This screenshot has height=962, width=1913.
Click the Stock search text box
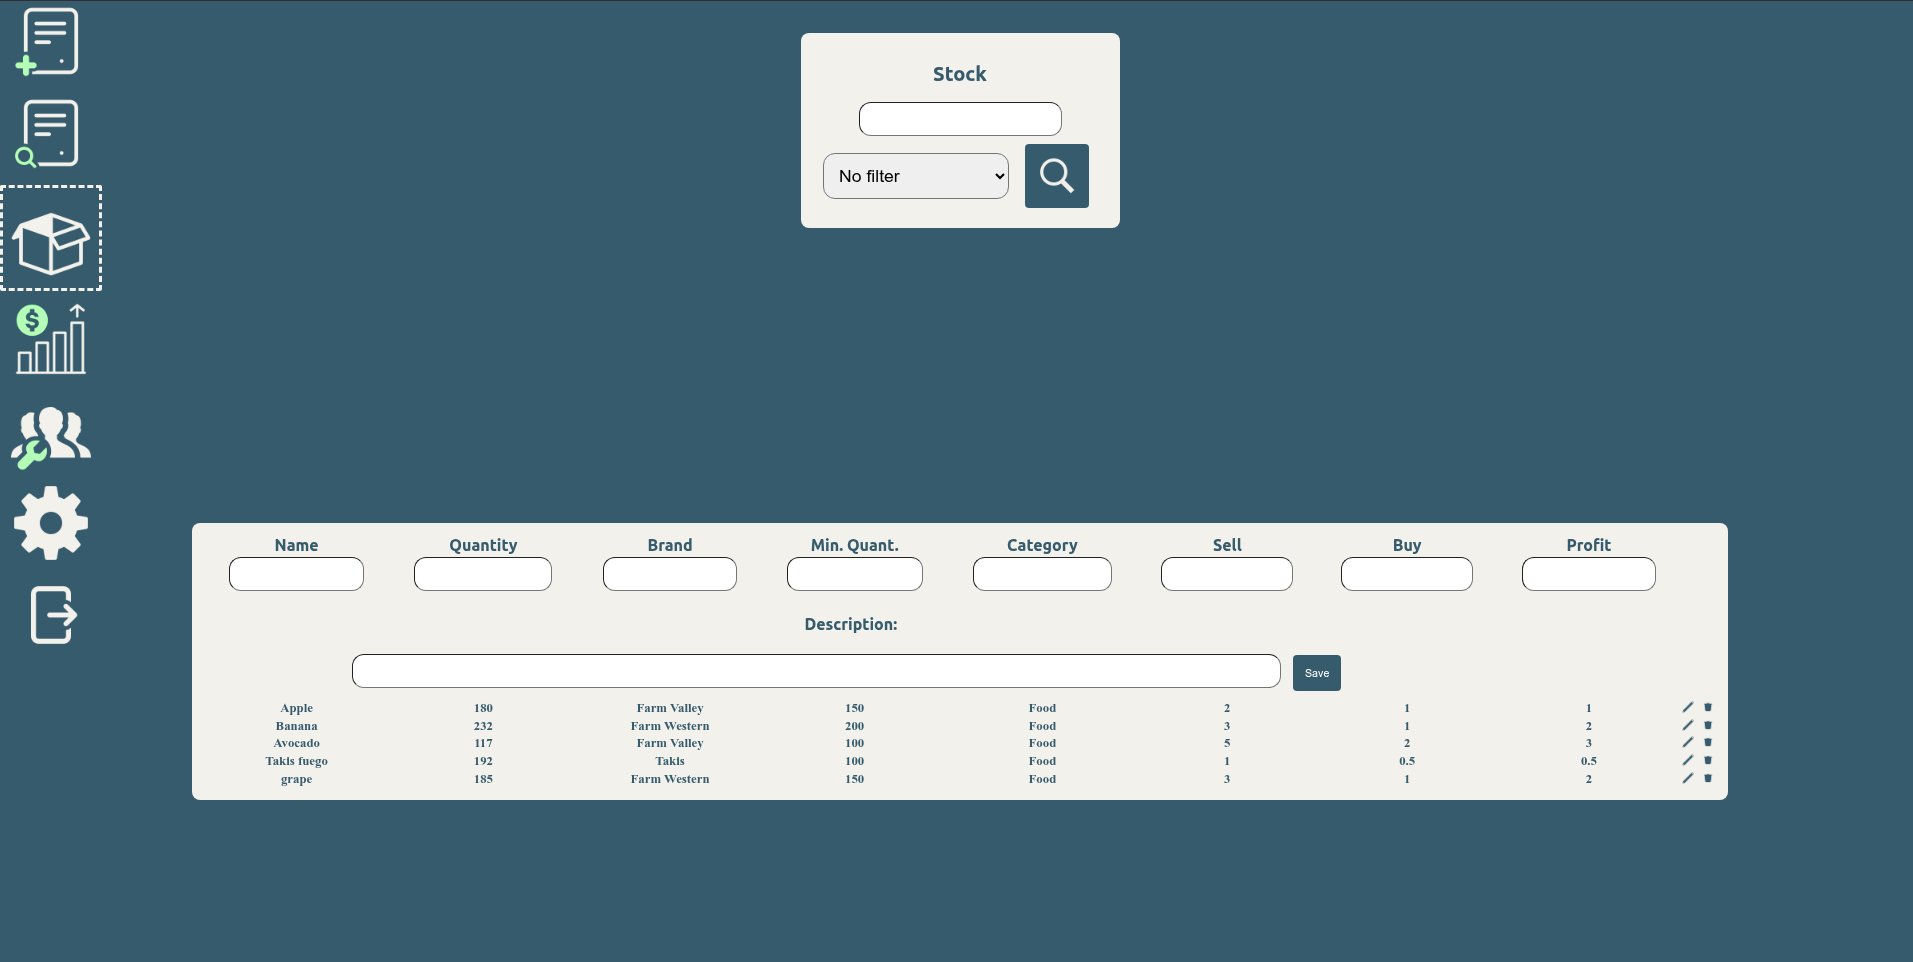pyautogui.click(x=959, y=118)
